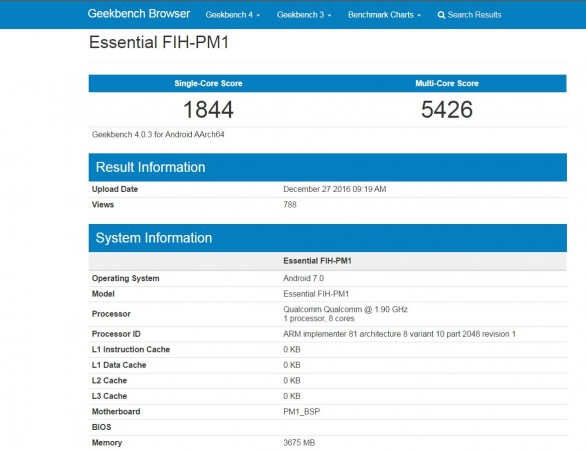Screen dimensions: 586x450
Task: Select the L1 Data Cache 0 KB value
Action: click(292, 365)
